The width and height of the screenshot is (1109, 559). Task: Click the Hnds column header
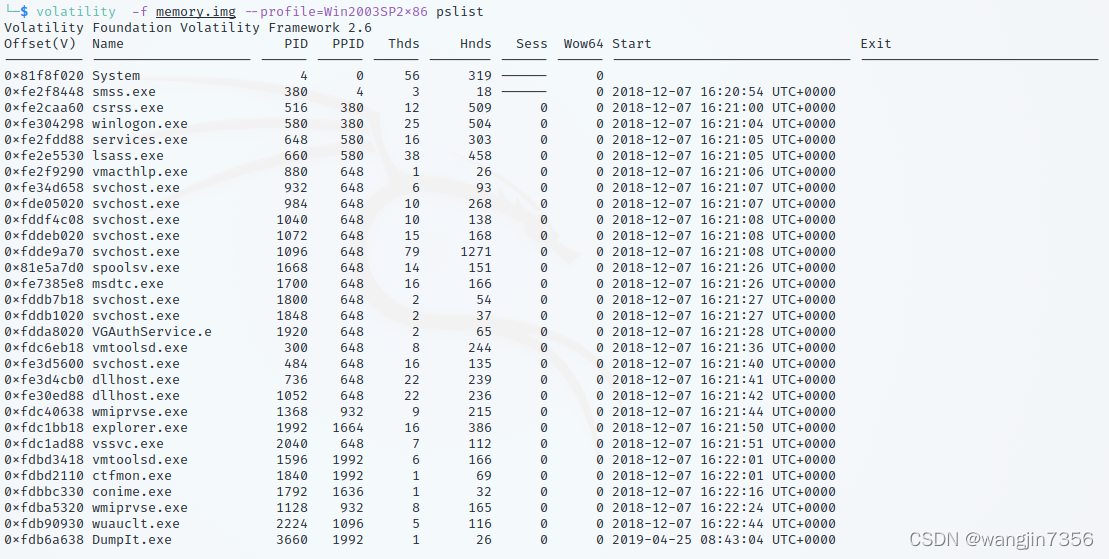pos(475,44)
